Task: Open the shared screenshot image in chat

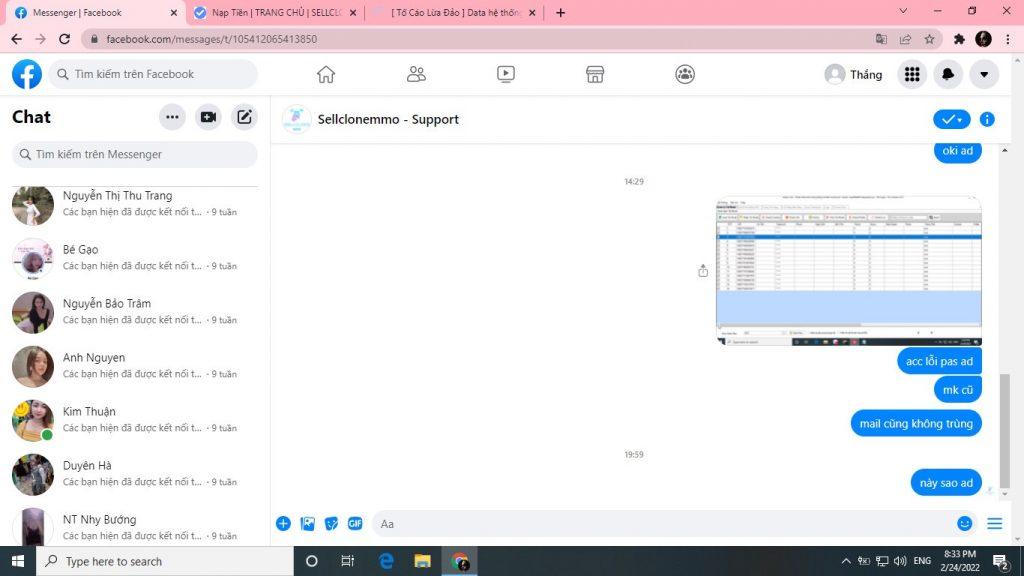Action: click(x=848, y=271)
